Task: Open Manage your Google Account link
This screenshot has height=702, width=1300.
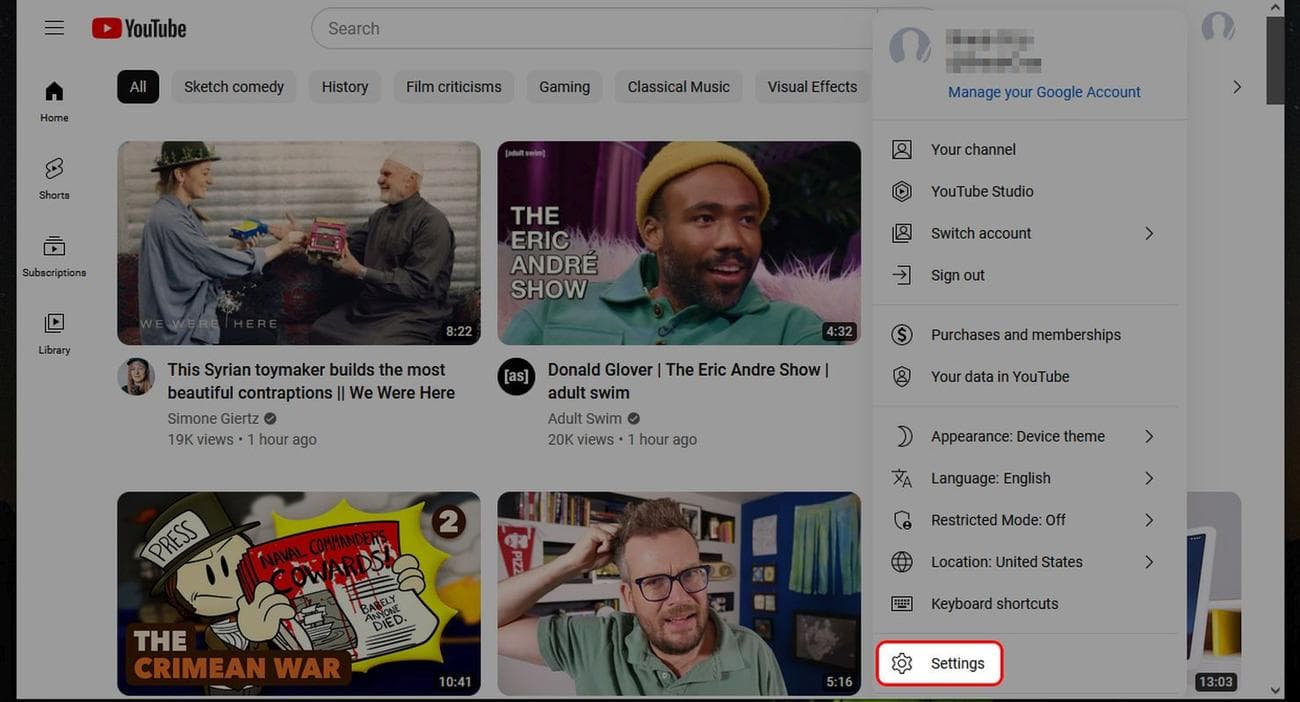Action: [1044, 91]
